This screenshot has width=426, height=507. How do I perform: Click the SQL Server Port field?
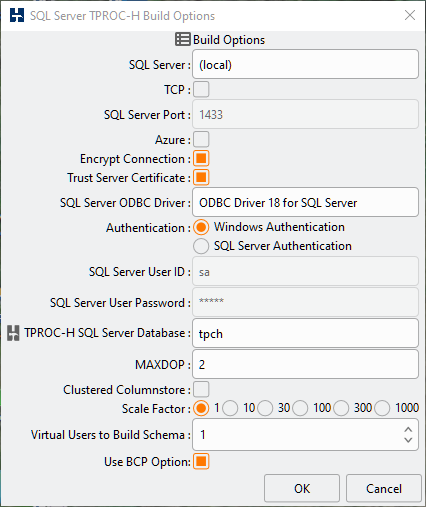(x=305, y=114)
